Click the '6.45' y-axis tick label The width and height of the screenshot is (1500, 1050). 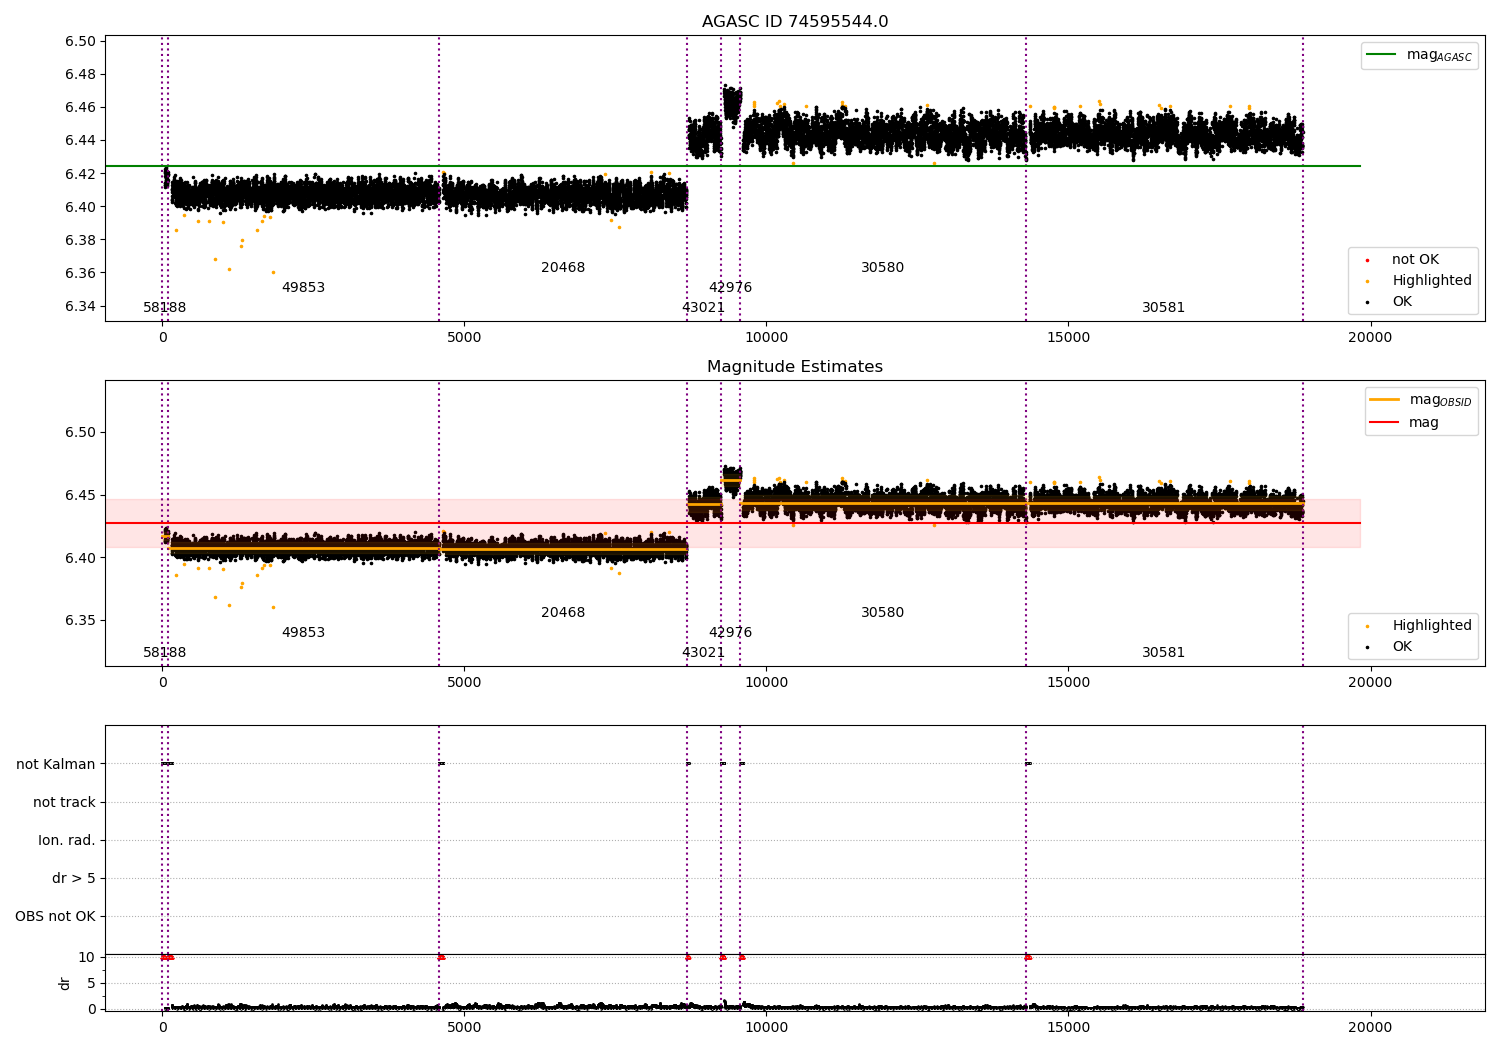80,495
